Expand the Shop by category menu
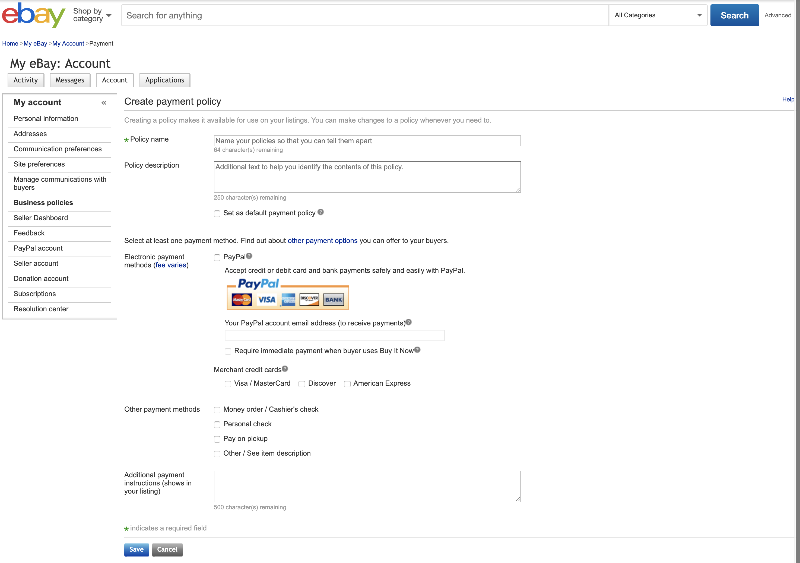 coord(92,15)
